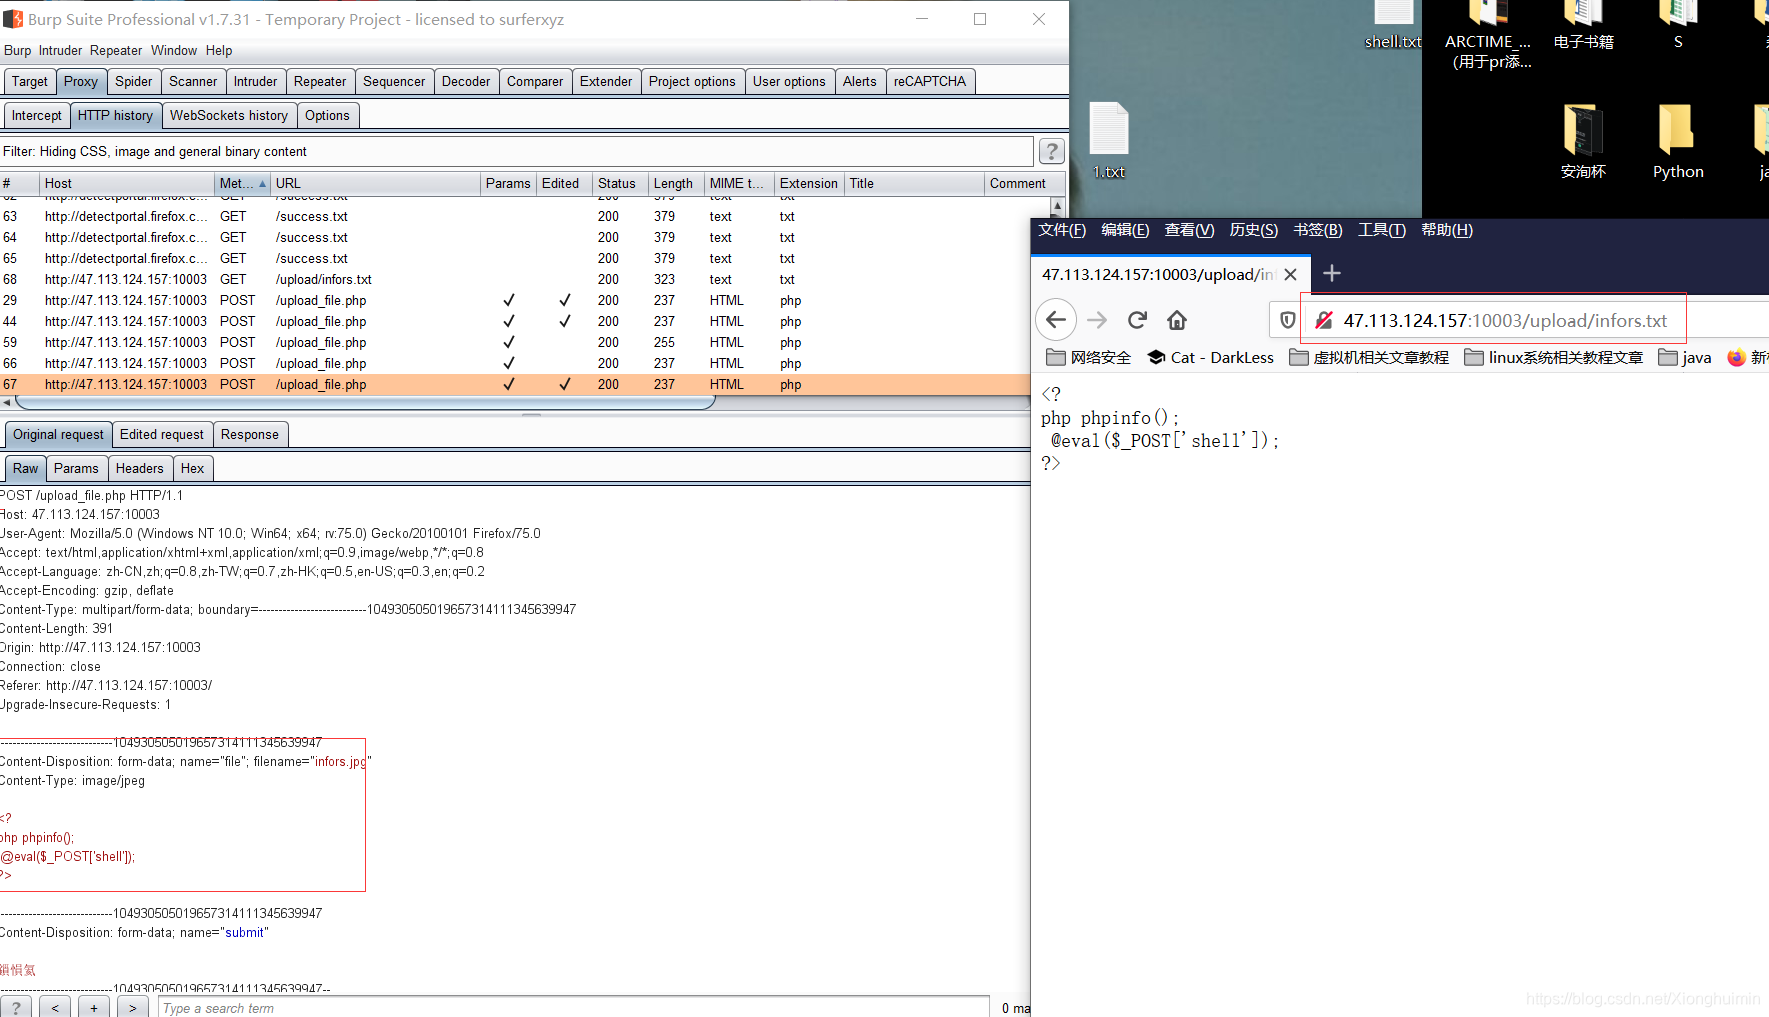Screen dimensions: 1769x1017
Task: Open the filter help question mark button
Action: tap(1051, 151)
